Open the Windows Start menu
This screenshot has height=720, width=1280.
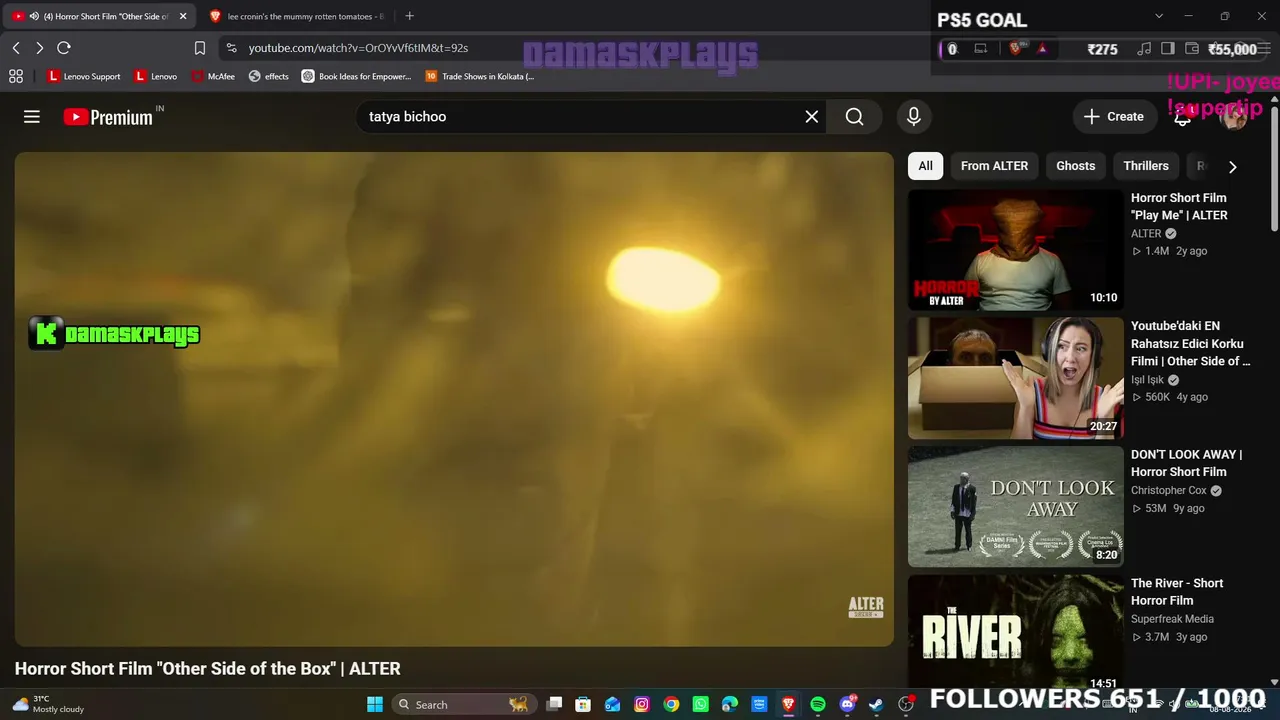375,704
